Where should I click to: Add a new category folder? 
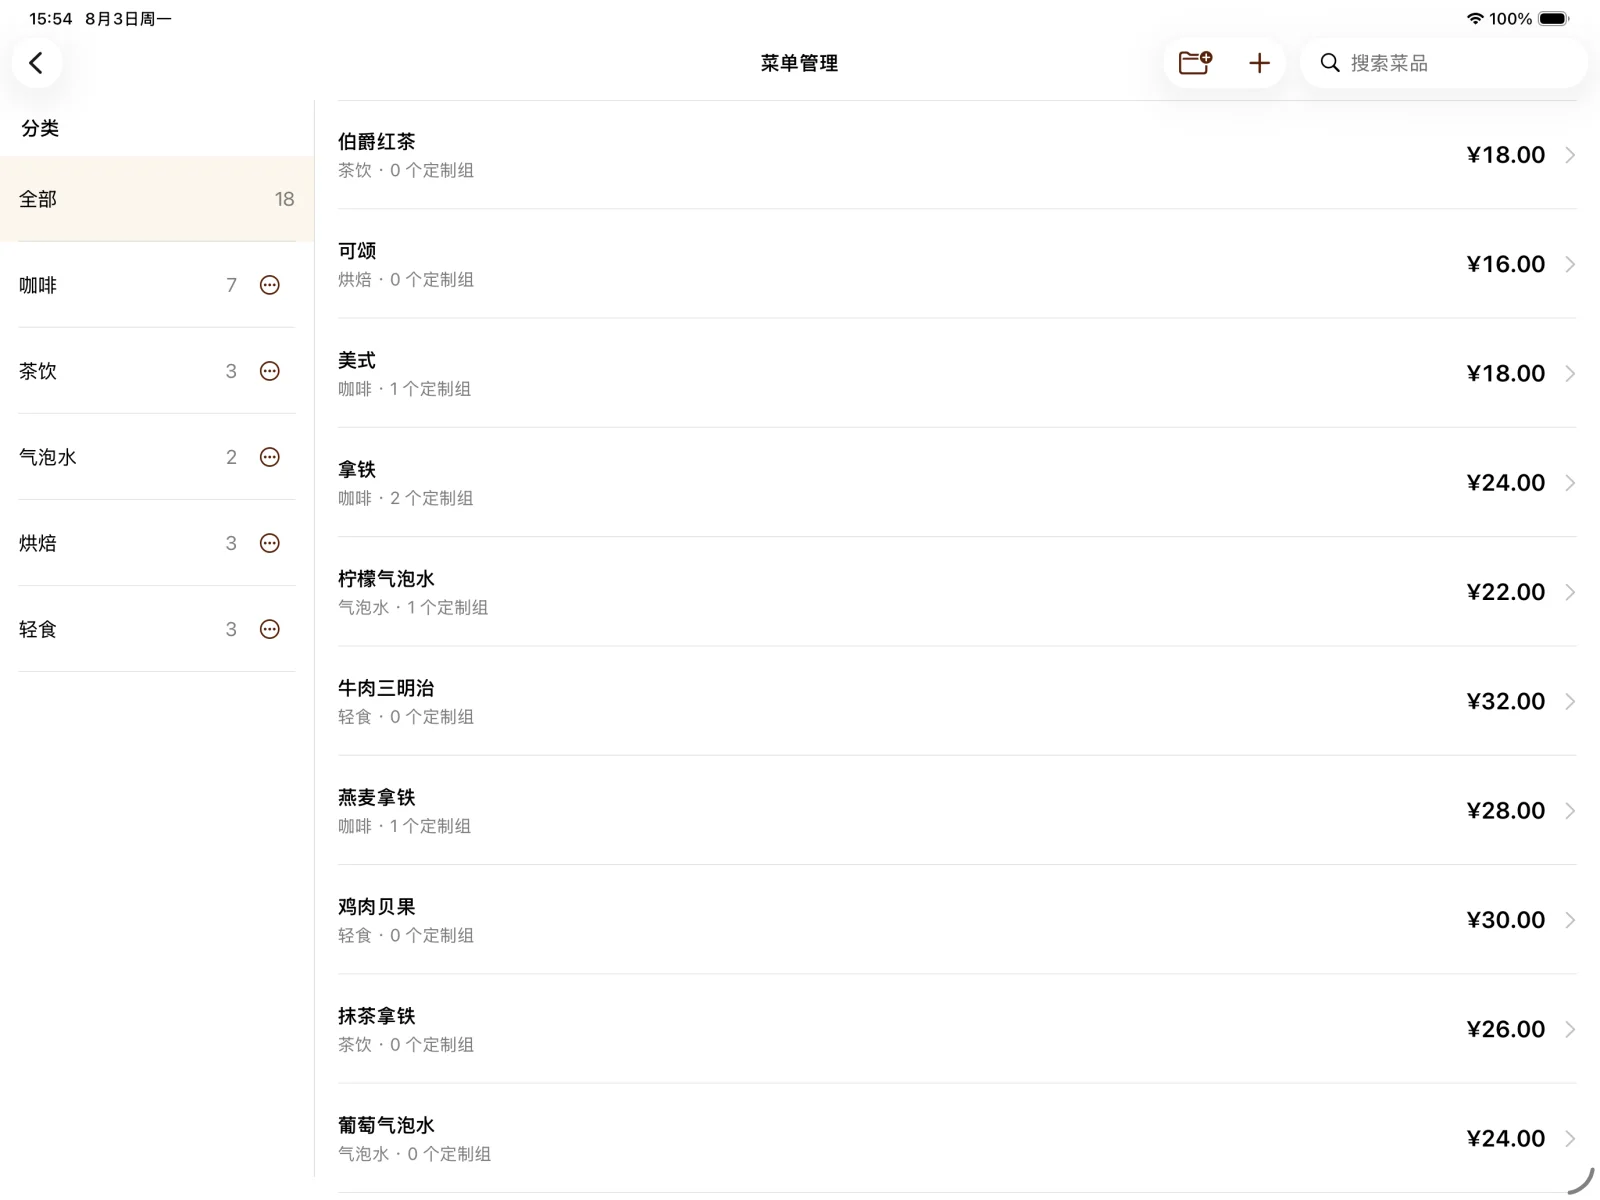(x=1195, y=63)
